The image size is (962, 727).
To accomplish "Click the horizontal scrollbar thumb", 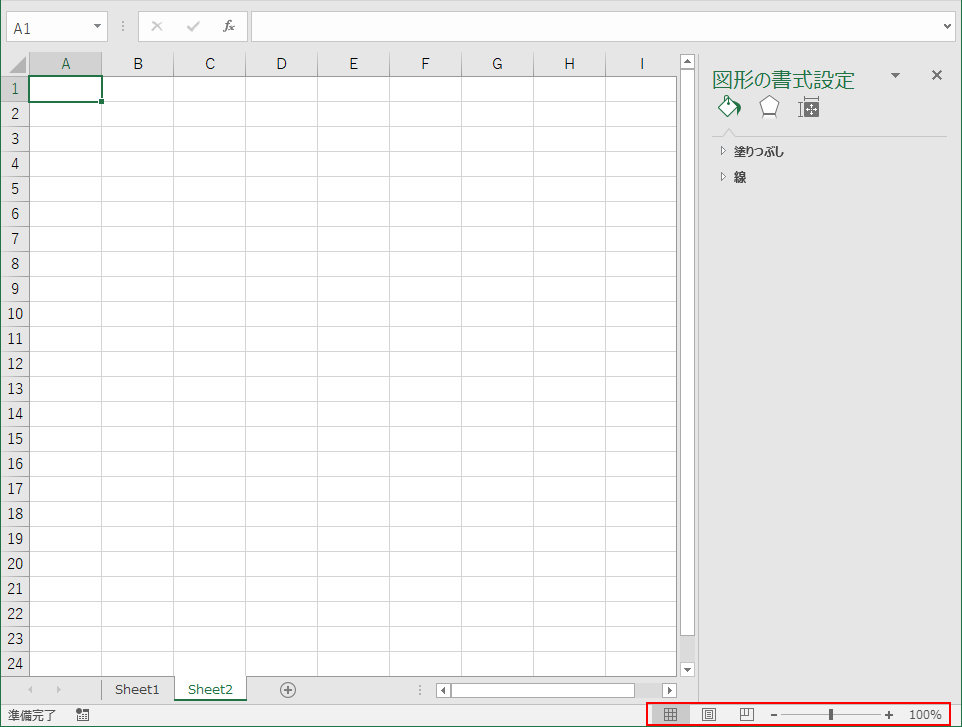I will tap(543, 690).
